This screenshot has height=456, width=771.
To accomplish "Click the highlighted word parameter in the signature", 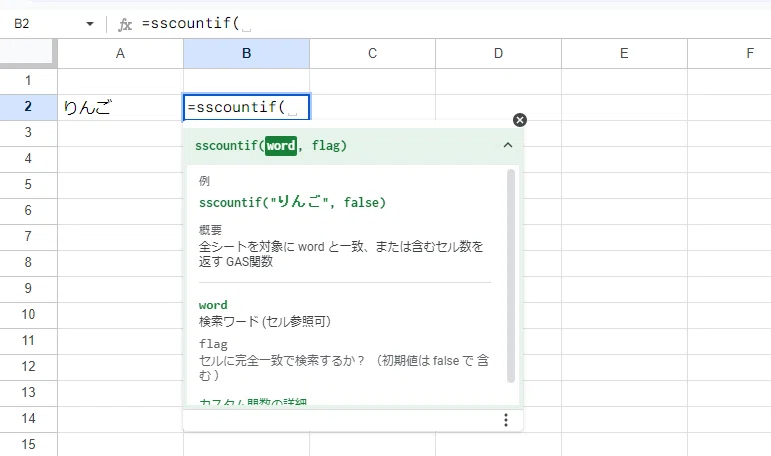I will coord(281,146).
